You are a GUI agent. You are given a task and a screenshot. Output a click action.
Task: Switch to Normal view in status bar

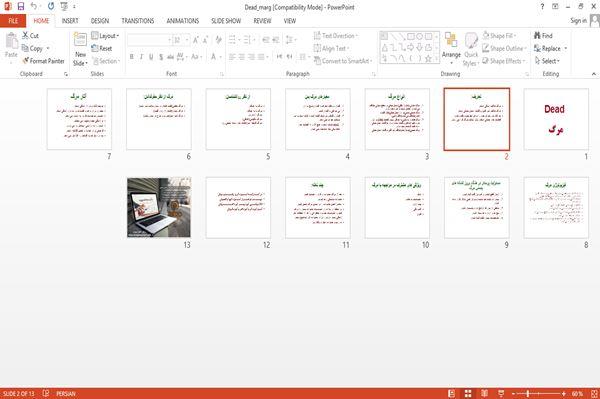pos(452,393)
